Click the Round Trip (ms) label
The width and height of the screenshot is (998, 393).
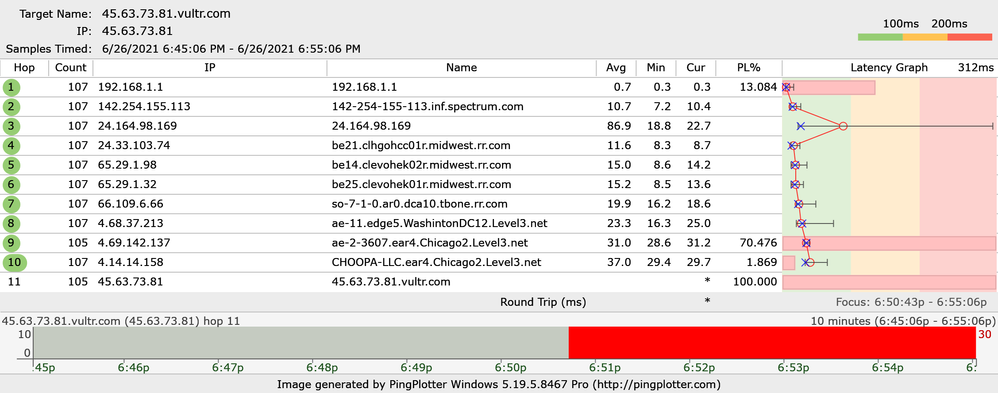click(x=543, y=302)
